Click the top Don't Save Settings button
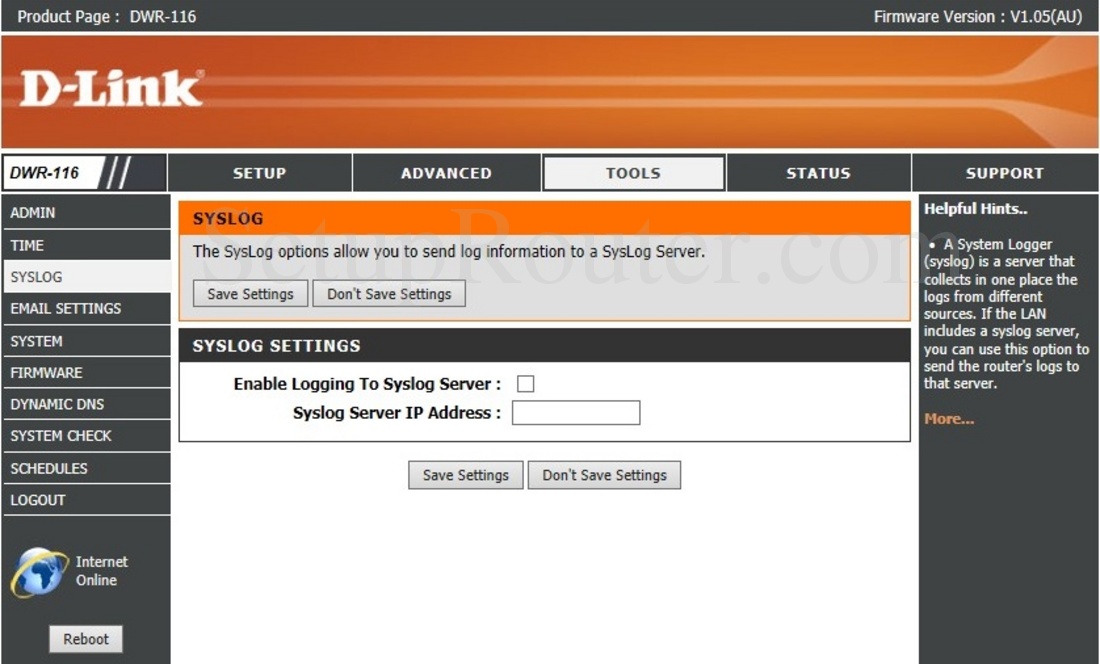 [x=389, y=294]
